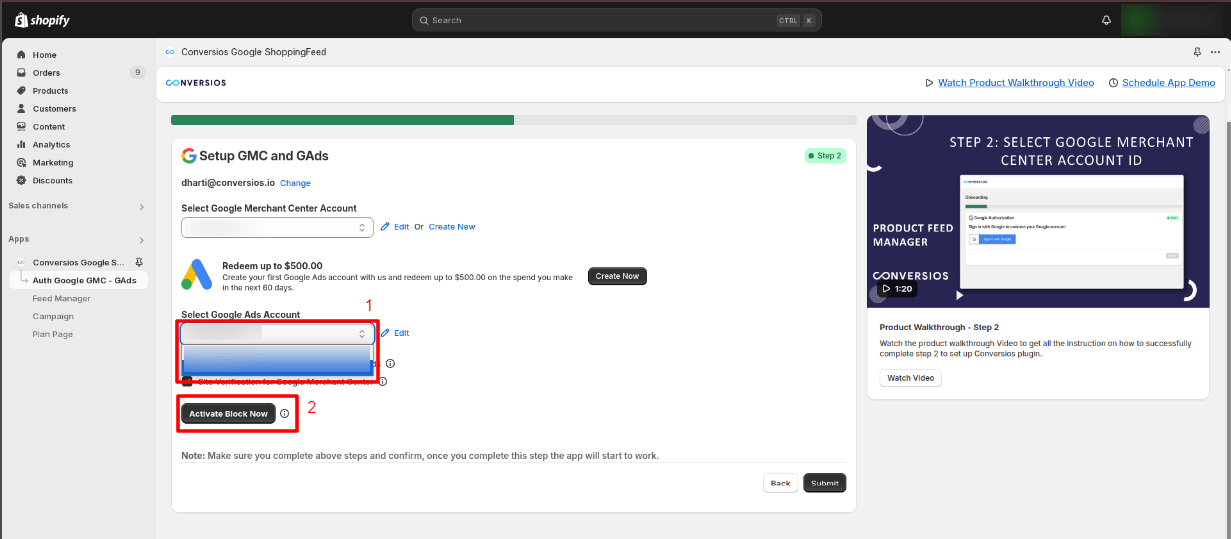The image size is (1231, 539).
Task: Click the Discounts icon in sidebar
Action: click(21, 181)
